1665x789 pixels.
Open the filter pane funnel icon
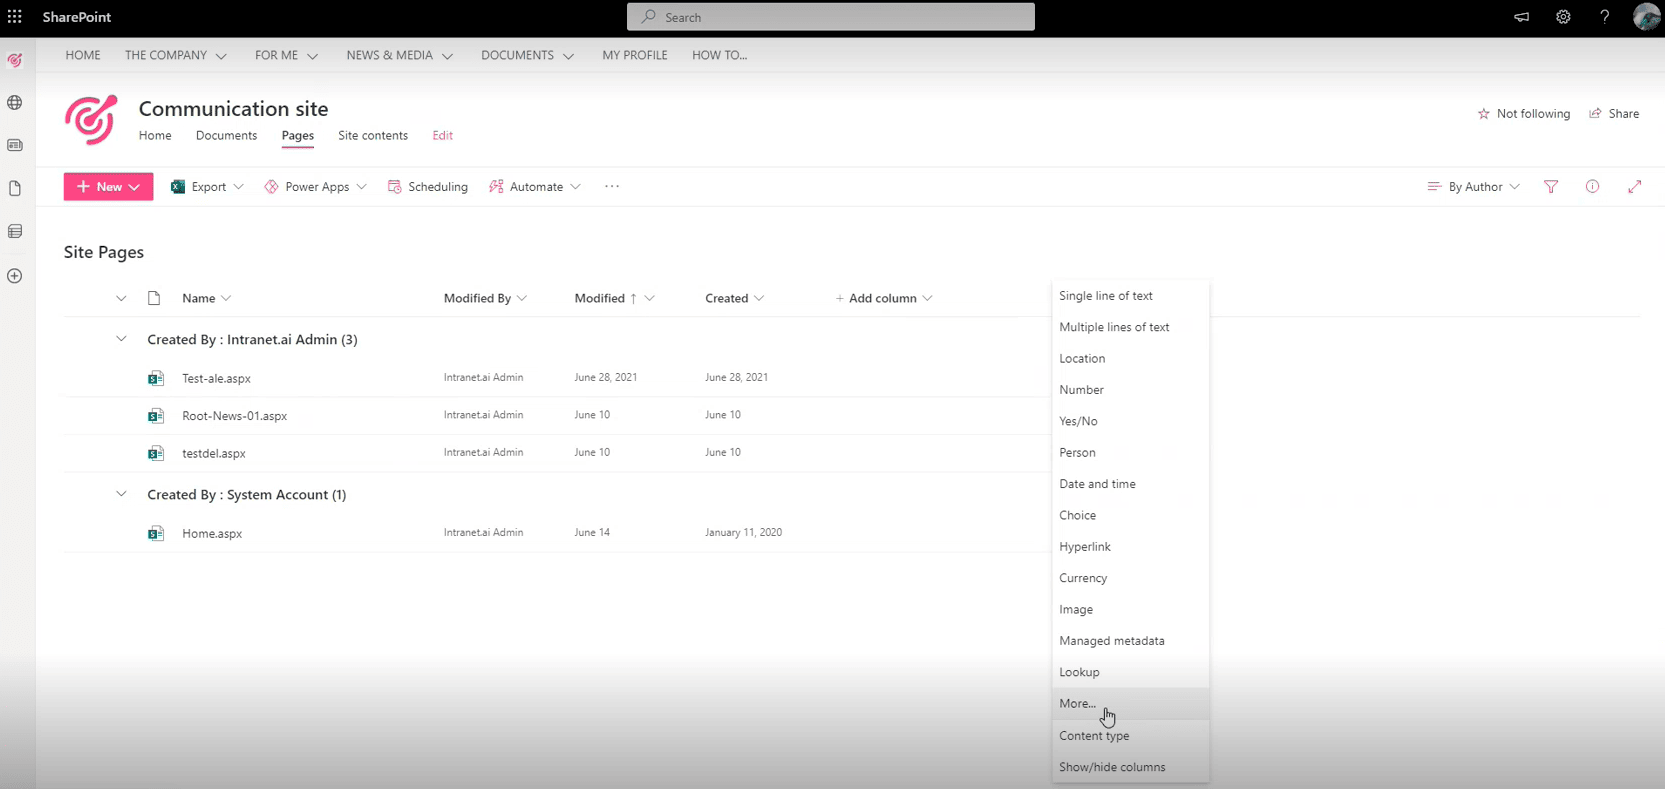click(x=1551, y=187)
